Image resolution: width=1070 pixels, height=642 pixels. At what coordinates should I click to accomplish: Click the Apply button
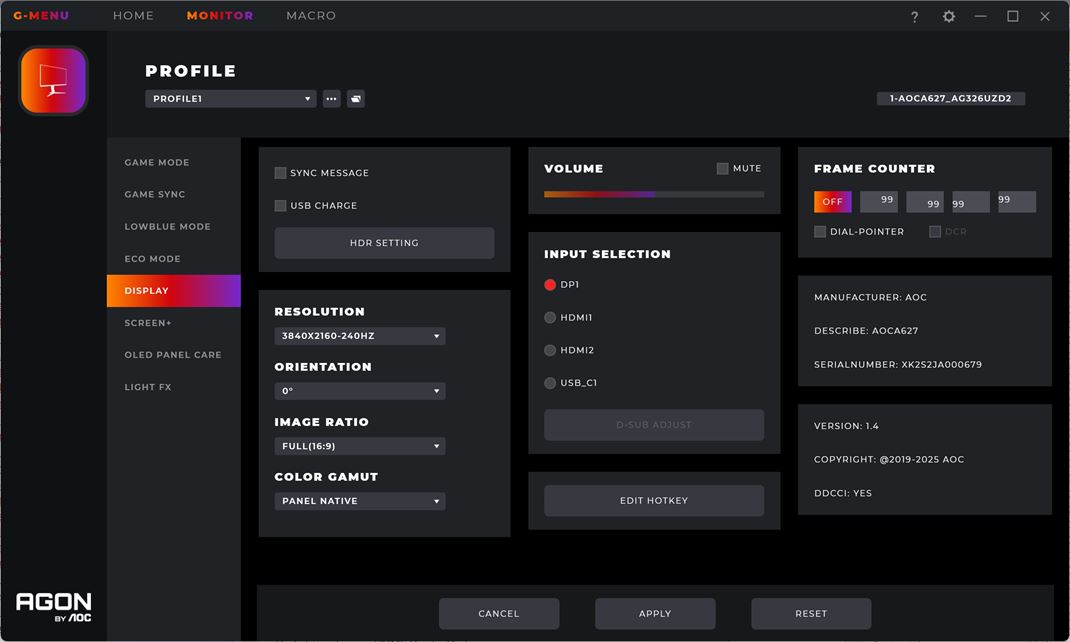coord(655,613)
